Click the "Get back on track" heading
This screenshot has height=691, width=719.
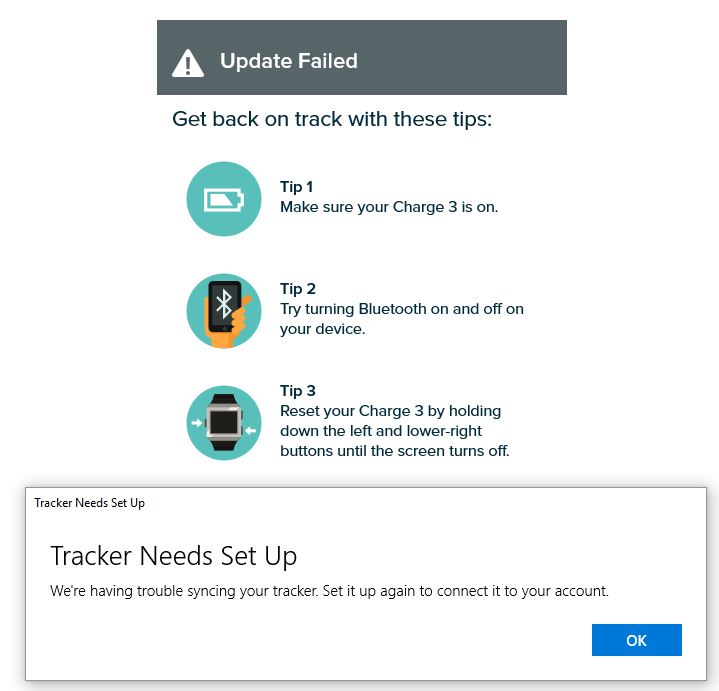(332, 119)
